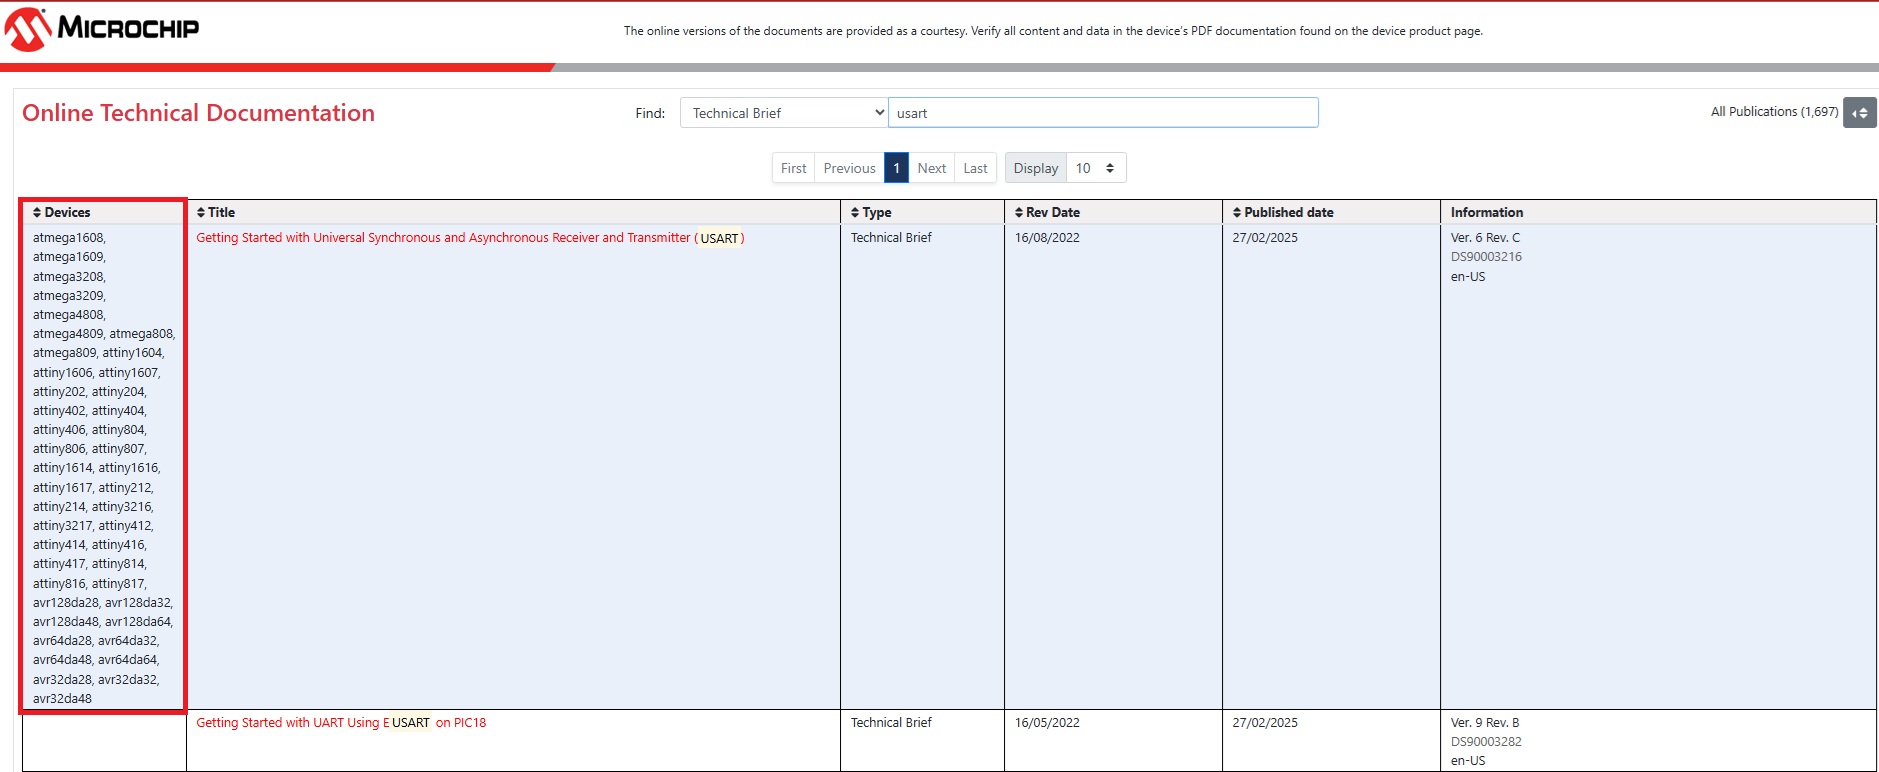The image size is (1879, 772).
Task: Jump to the Last results page
Action: (x=975, y=168)
